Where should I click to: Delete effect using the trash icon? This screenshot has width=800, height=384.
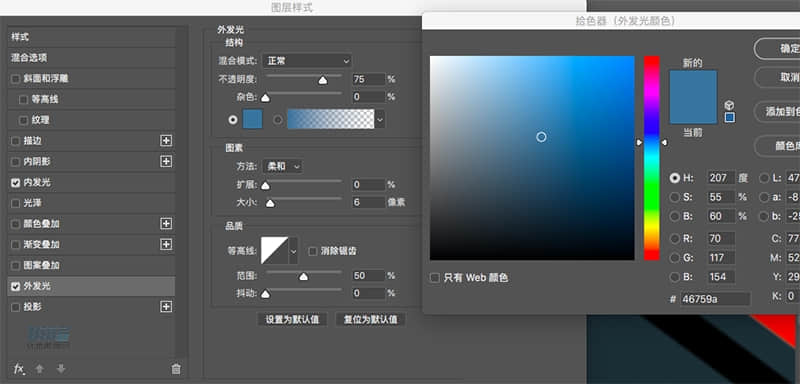pos(176,369)
